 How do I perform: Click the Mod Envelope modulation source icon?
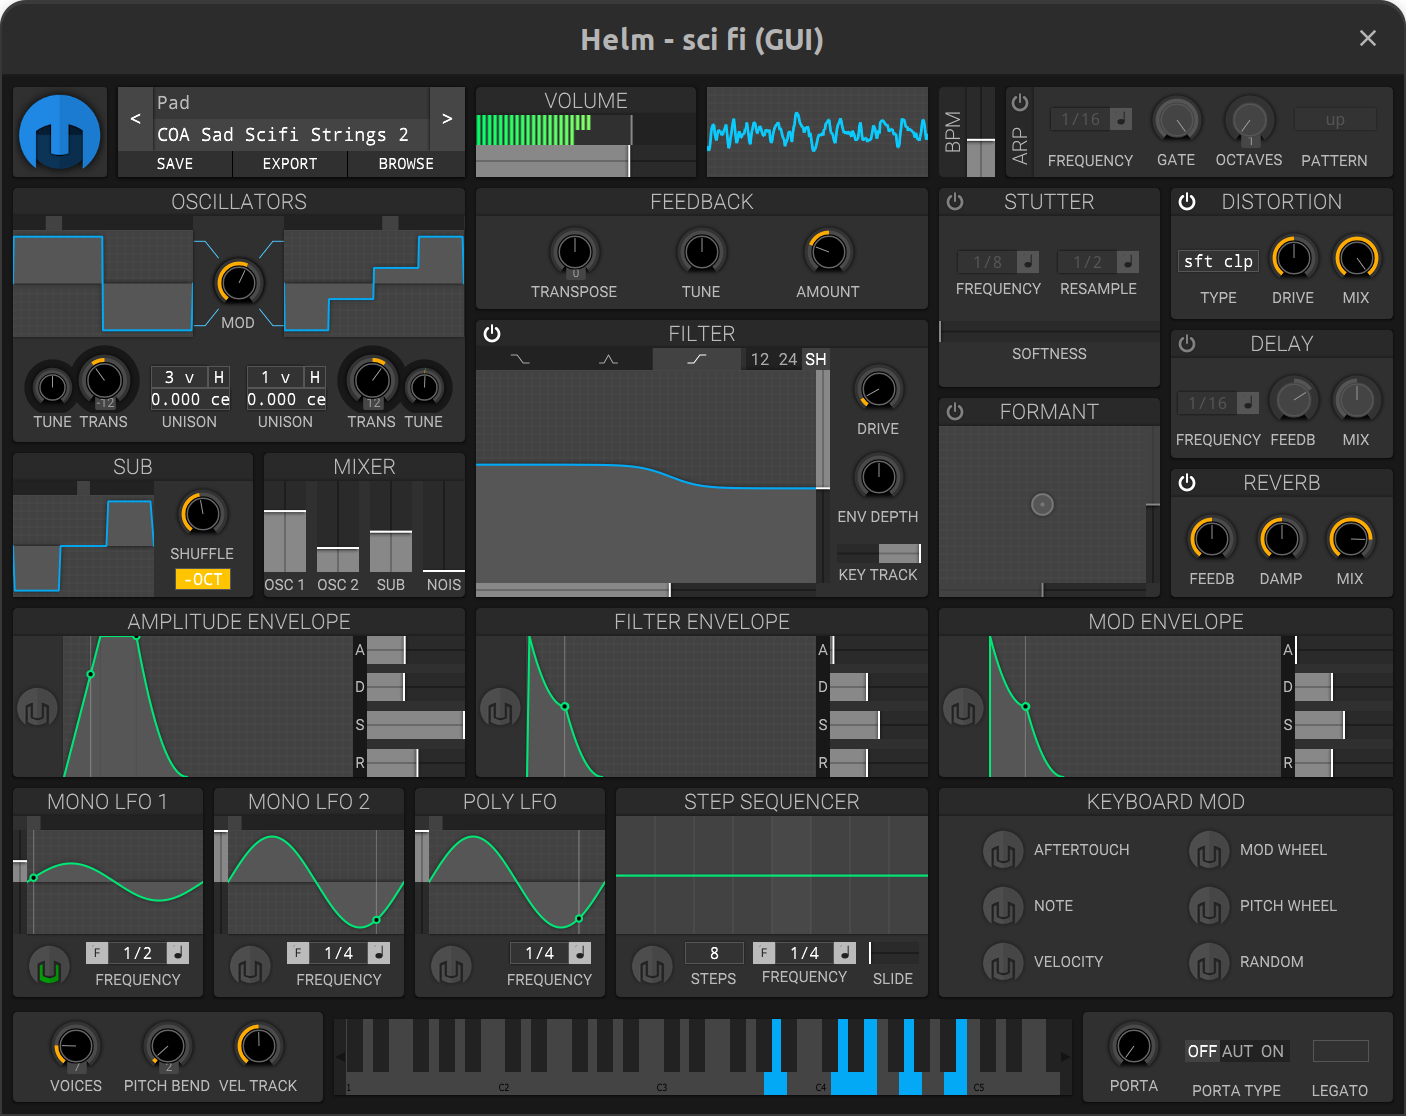(963, 709)
